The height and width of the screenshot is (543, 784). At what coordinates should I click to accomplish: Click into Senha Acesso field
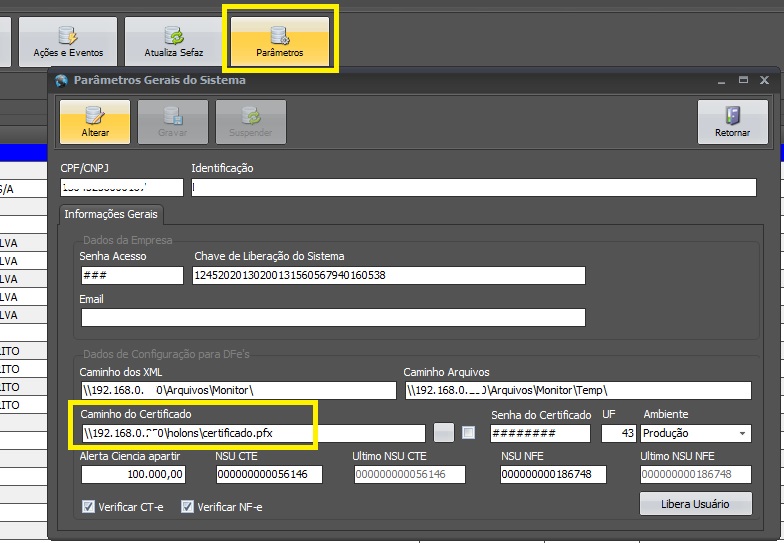pyautogui.click(x=132, y=276)
